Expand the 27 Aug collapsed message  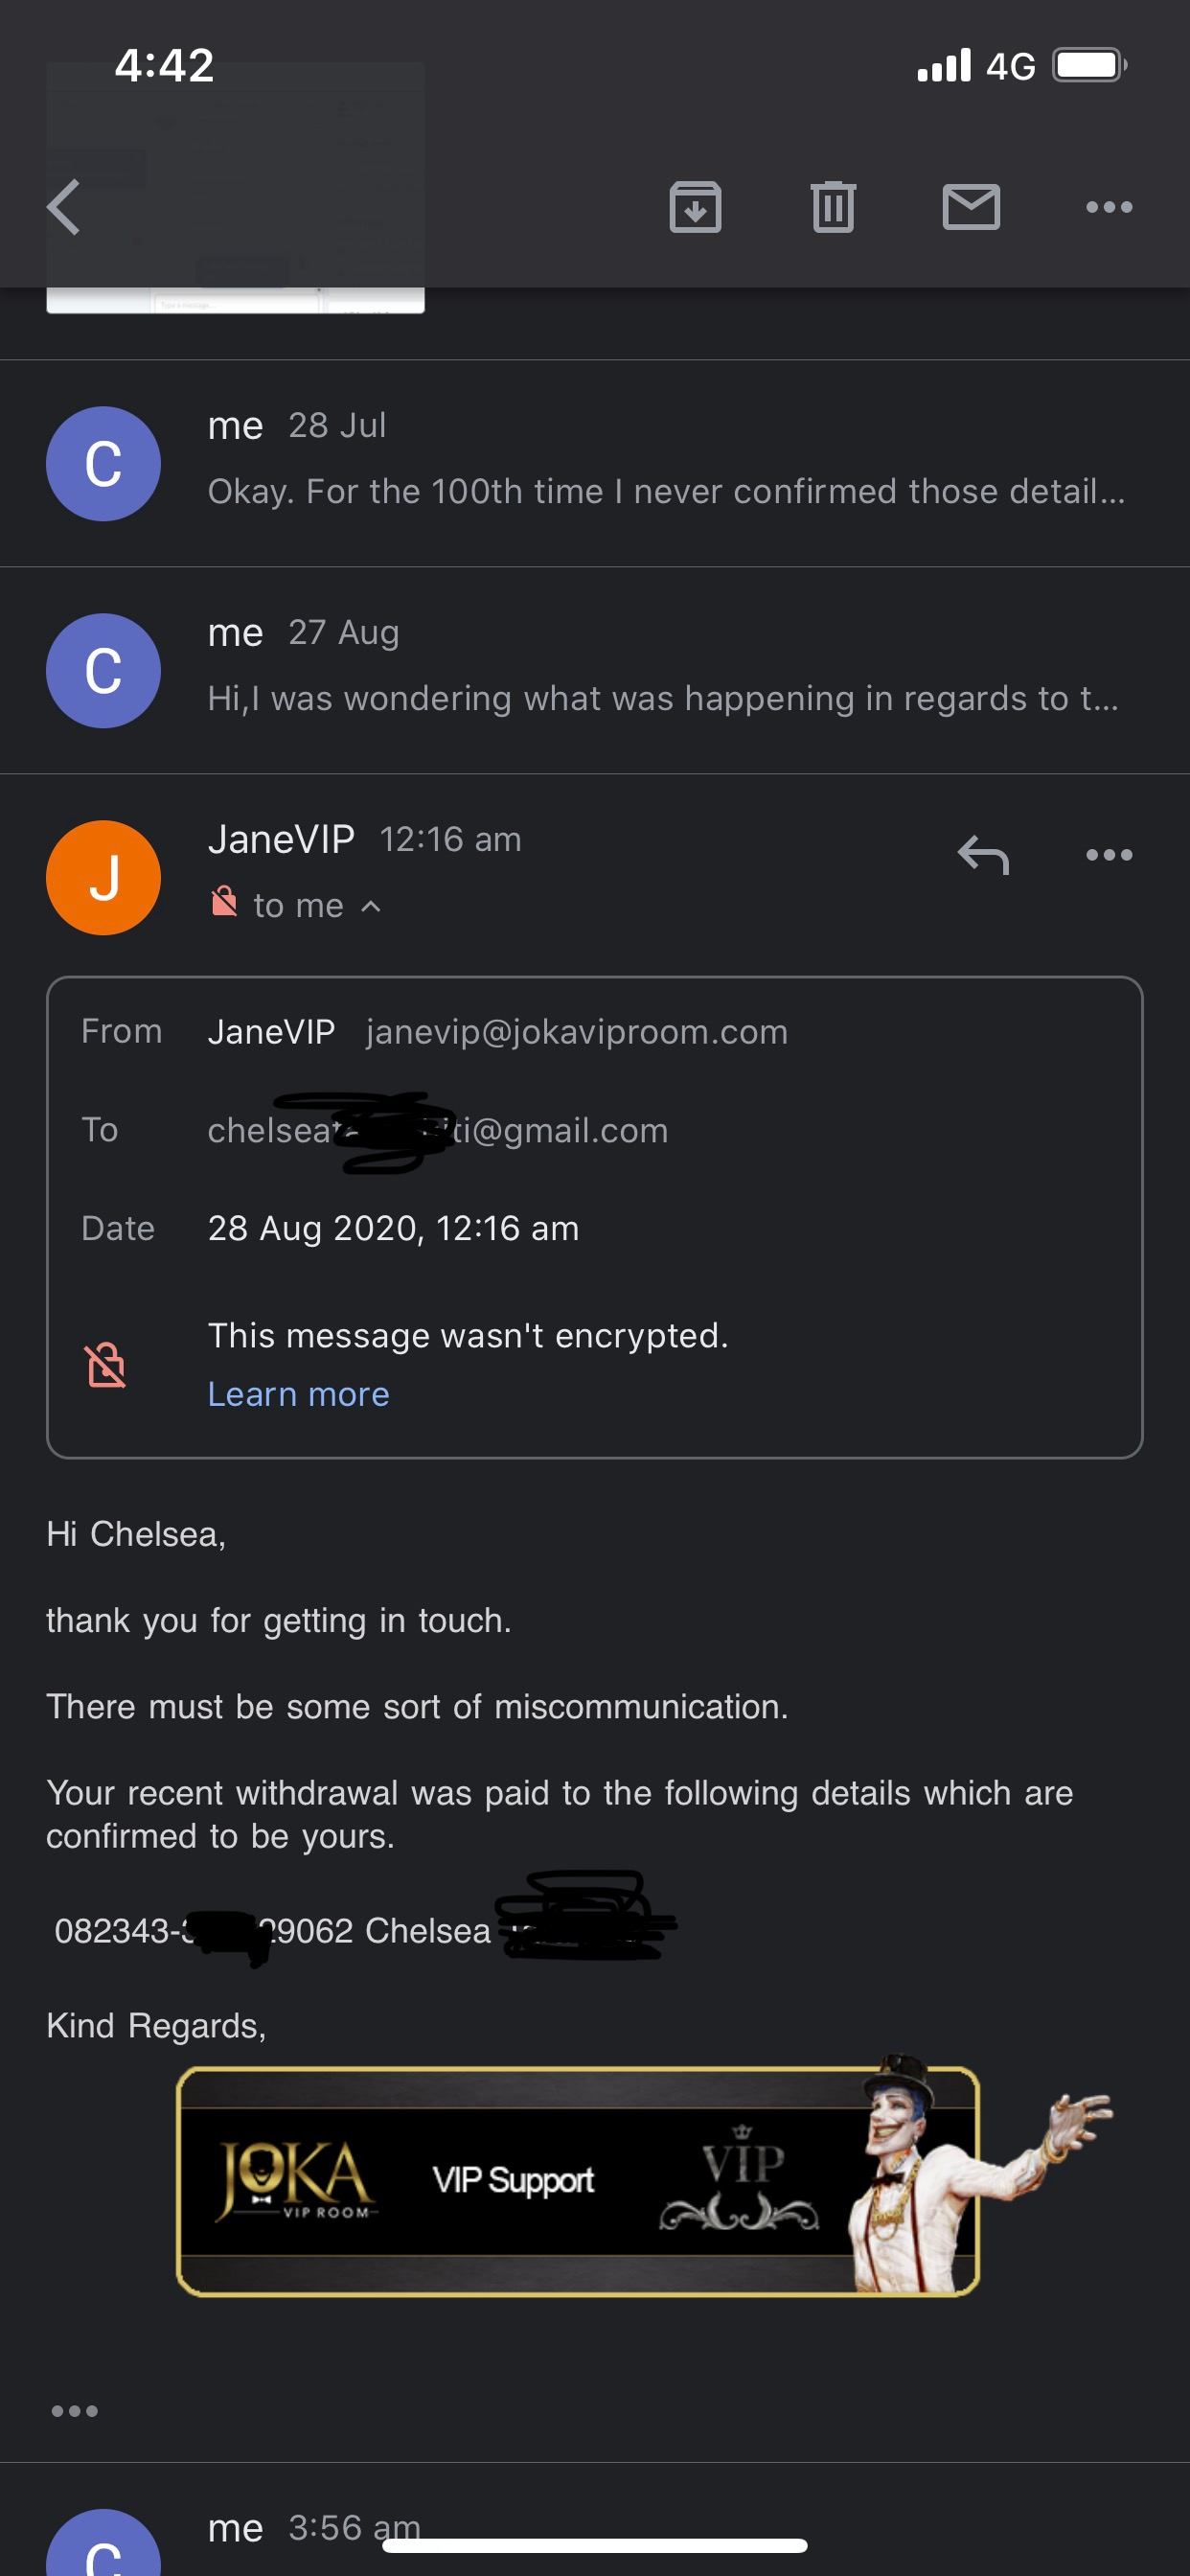point(665,670)
